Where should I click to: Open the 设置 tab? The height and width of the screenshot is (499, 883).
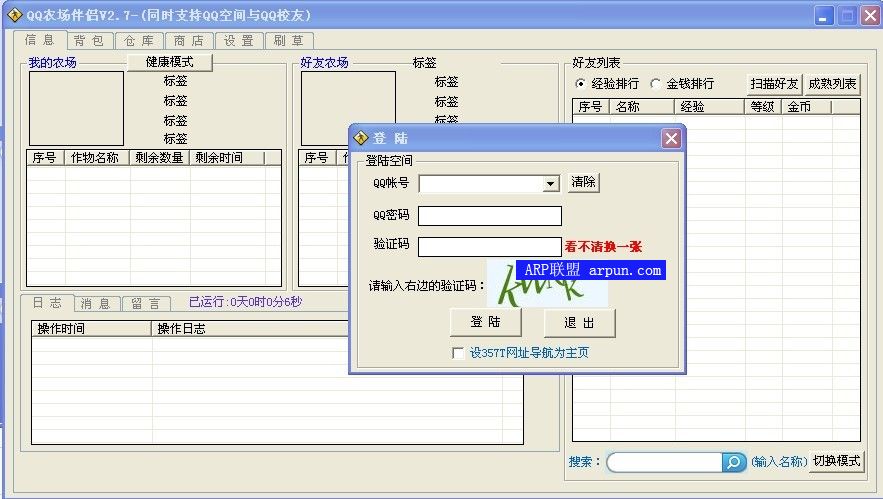click(x=239, y=41)
